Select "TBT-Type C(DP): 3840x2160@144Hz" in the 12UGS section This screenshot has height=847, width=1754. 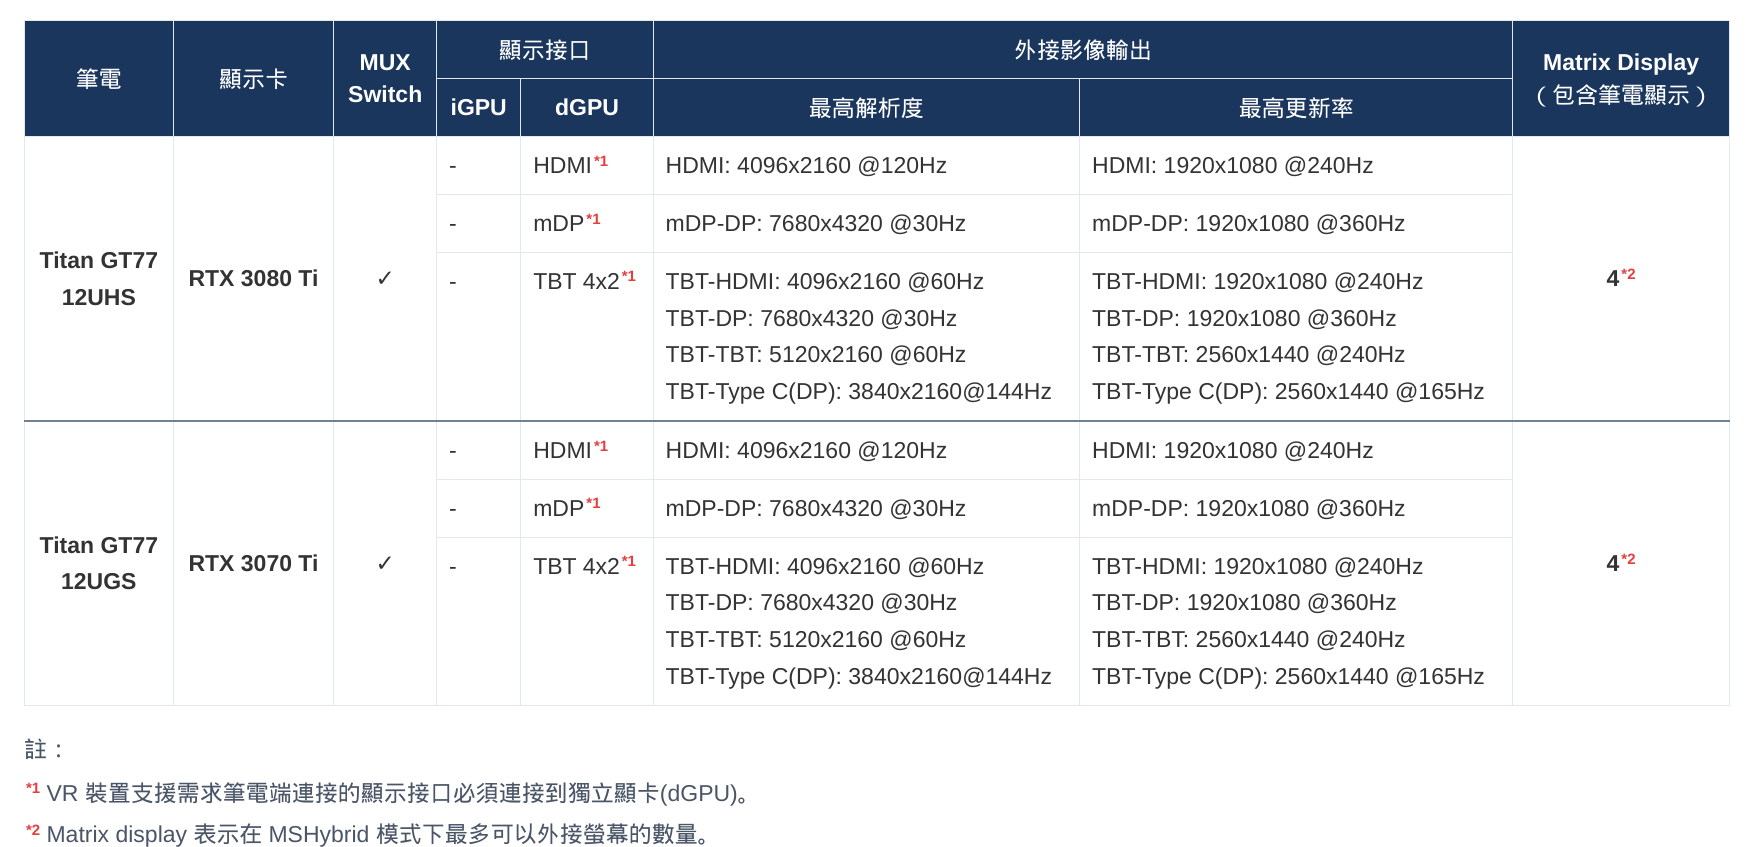click(x=858, y=676)
